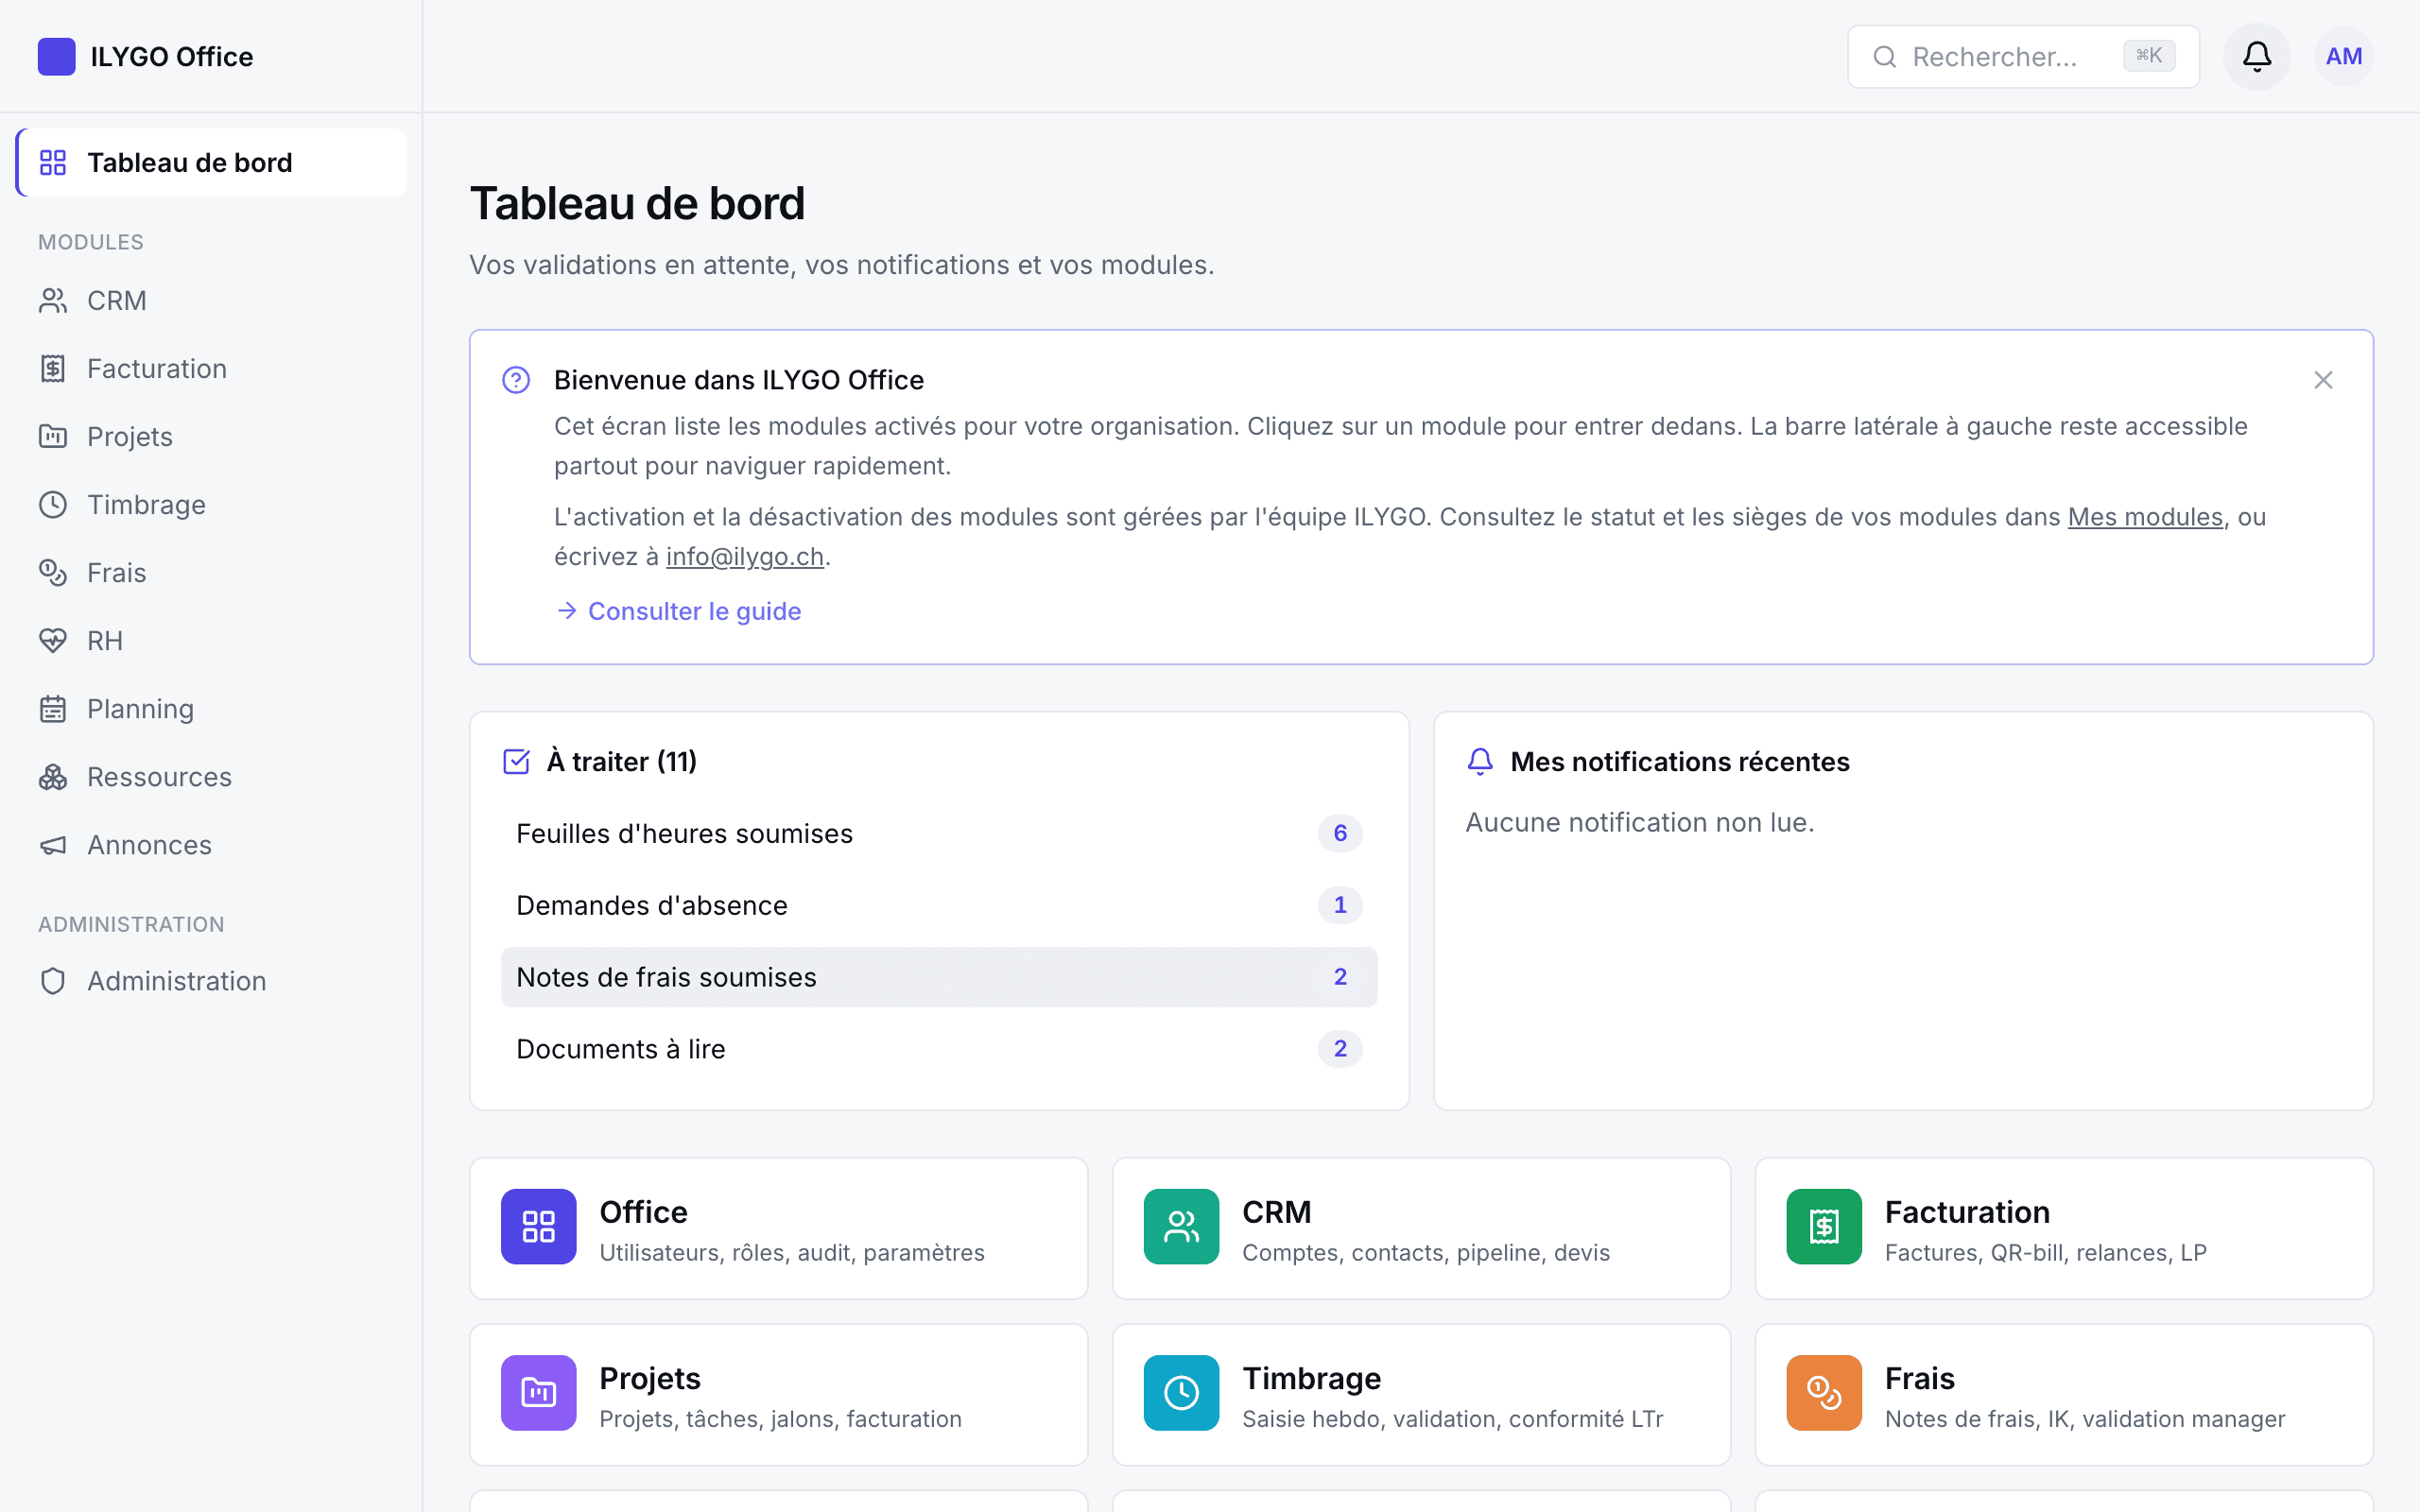
Task: Open Feuilles d'heures soumises row
Action: tap(939, 833)
